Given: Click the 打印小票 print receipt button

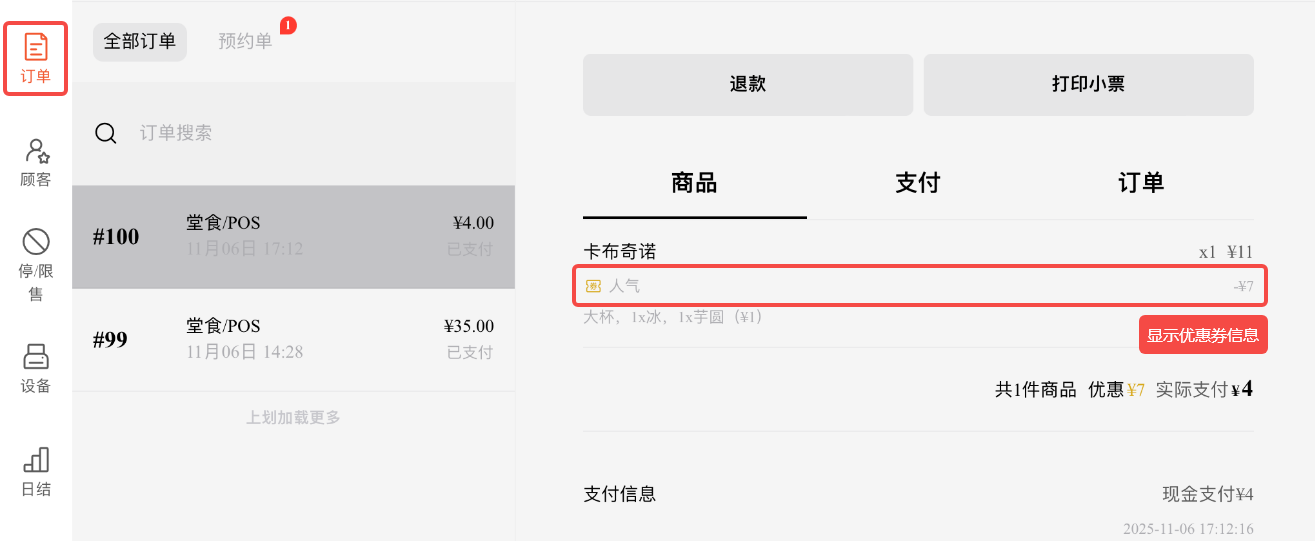Looking at the screenshot, I should [1088, 84].
